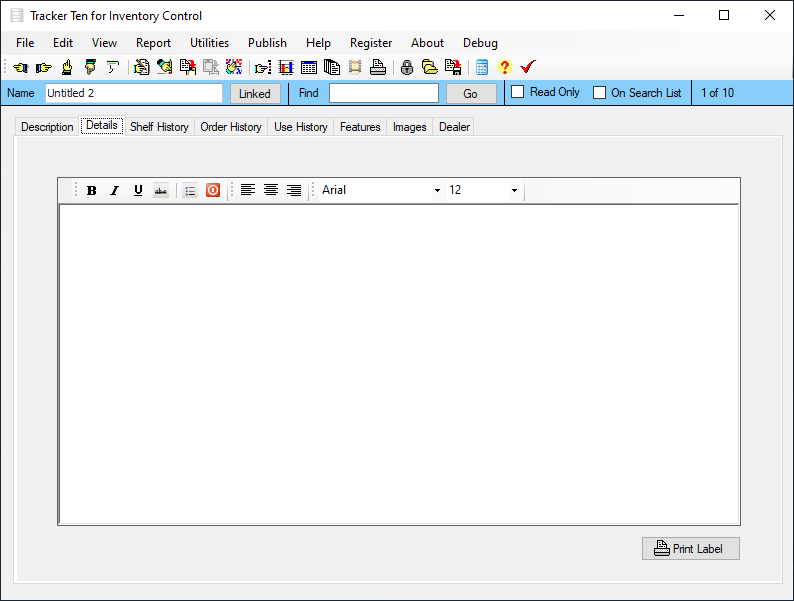
Task: Click the Print Label button
Action: [x=691, y=548]
